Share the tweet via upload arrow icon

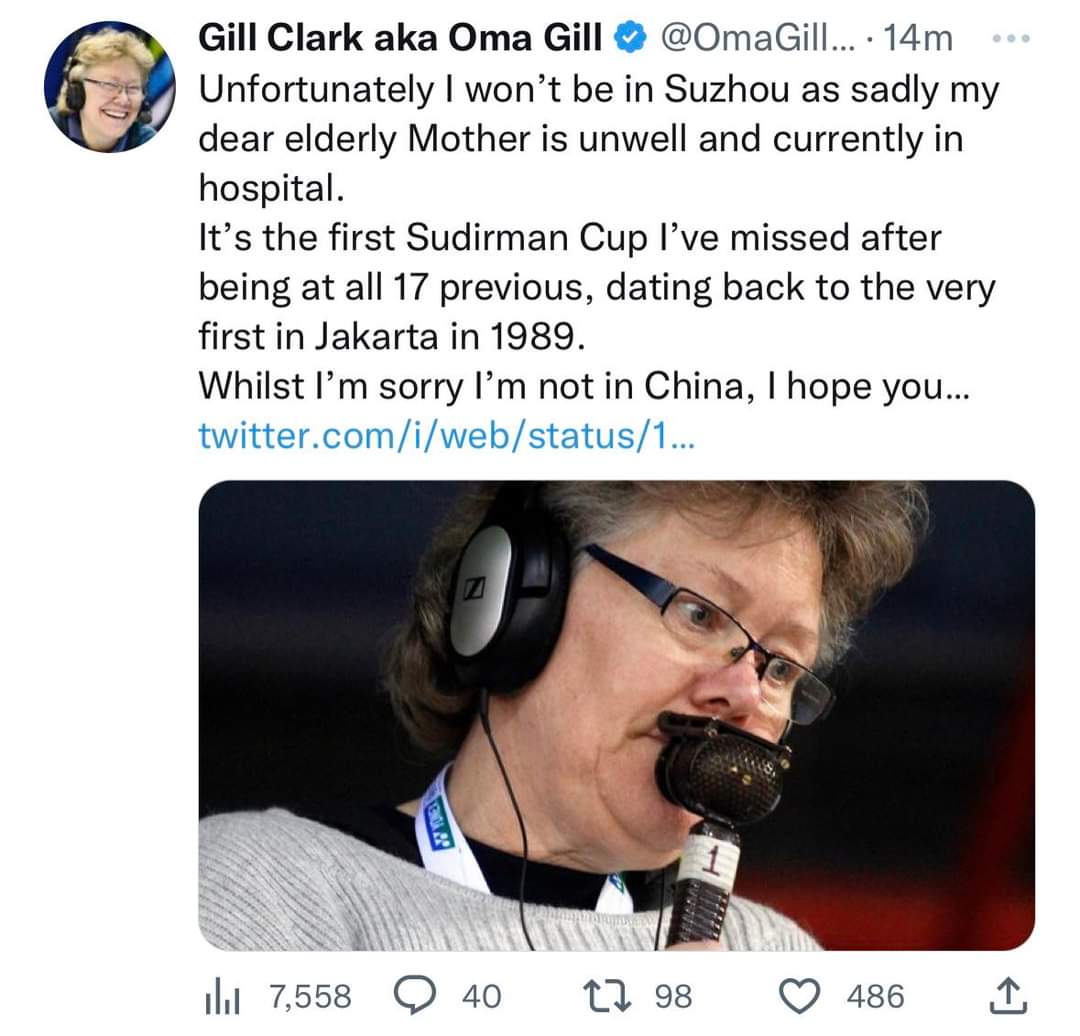tap(1008, 995)
